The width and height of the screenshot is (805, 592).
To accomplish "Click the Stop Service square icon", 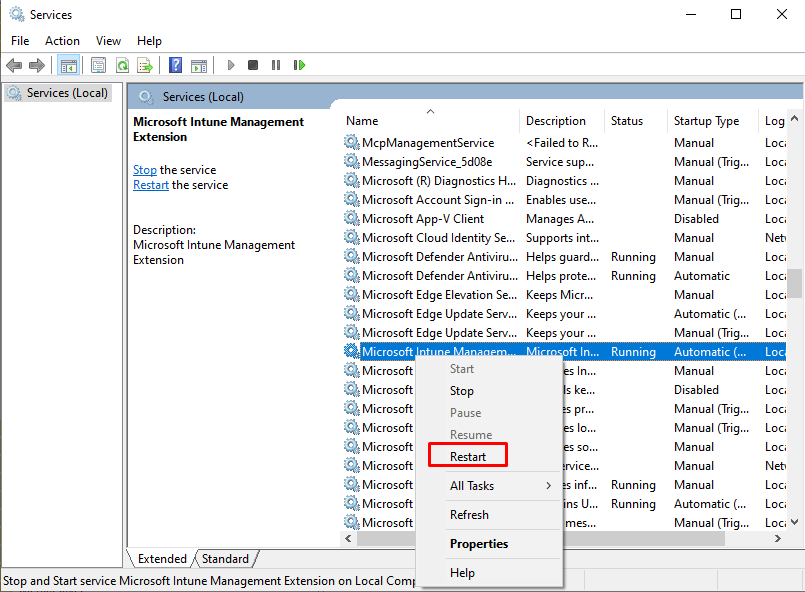I will (253, 65).
